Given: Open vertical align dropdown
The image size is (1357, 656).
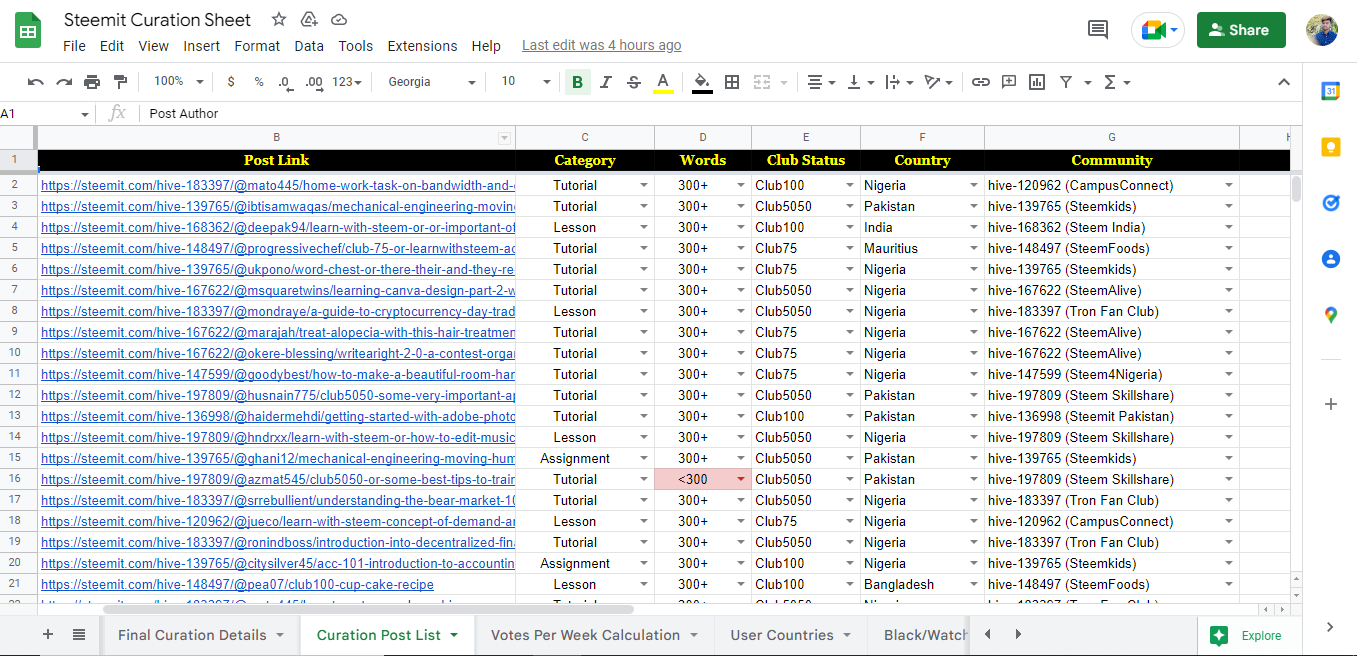Looking at the screenshot, I should click(x=860, y=82).
